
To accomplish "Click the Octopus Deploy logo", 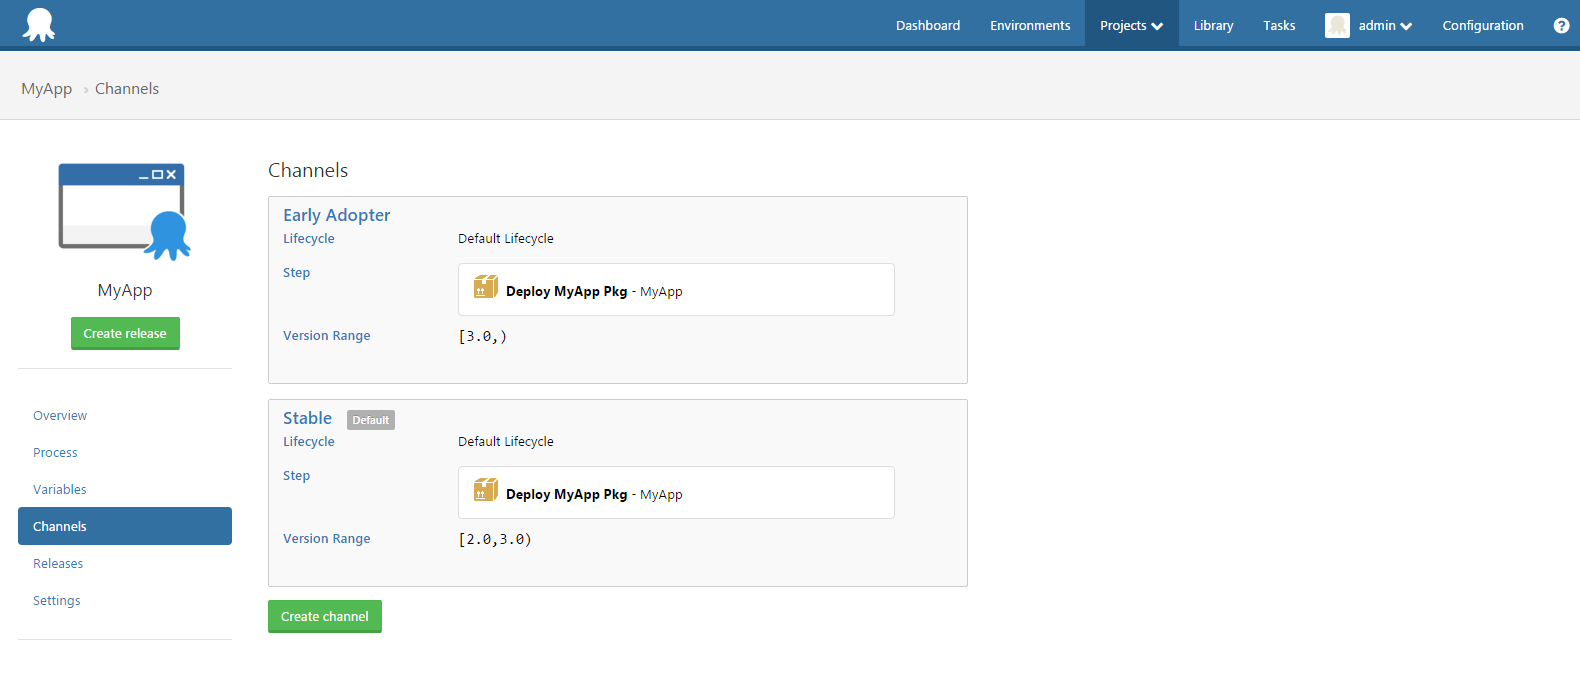I will (39, 25).
